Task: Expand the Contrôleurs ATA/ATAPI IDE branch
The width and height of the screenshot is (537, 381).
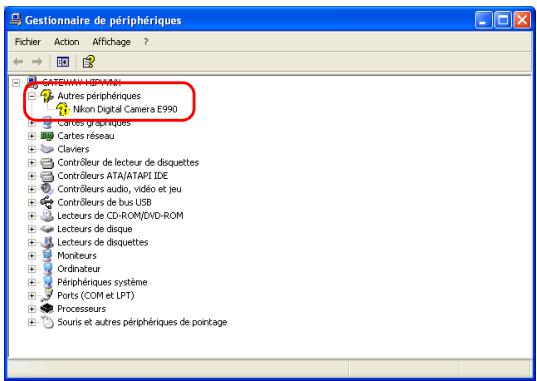Action: point(32,176)
